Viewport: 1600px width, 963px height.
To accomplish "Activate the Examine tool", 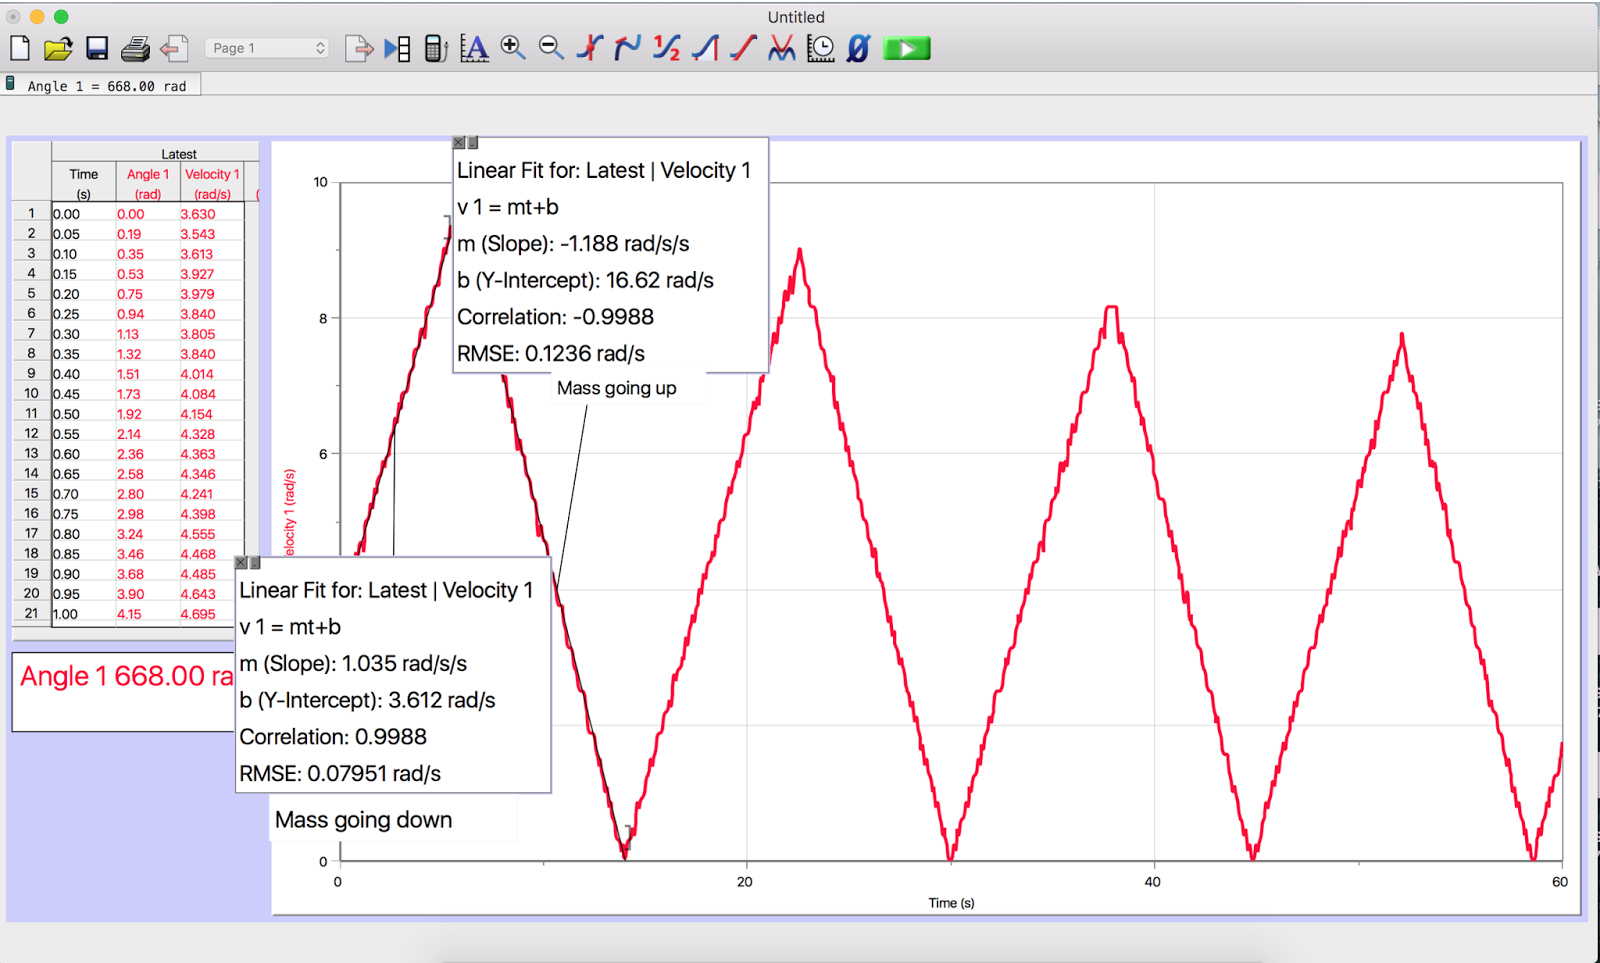I will tap(590, 48).
